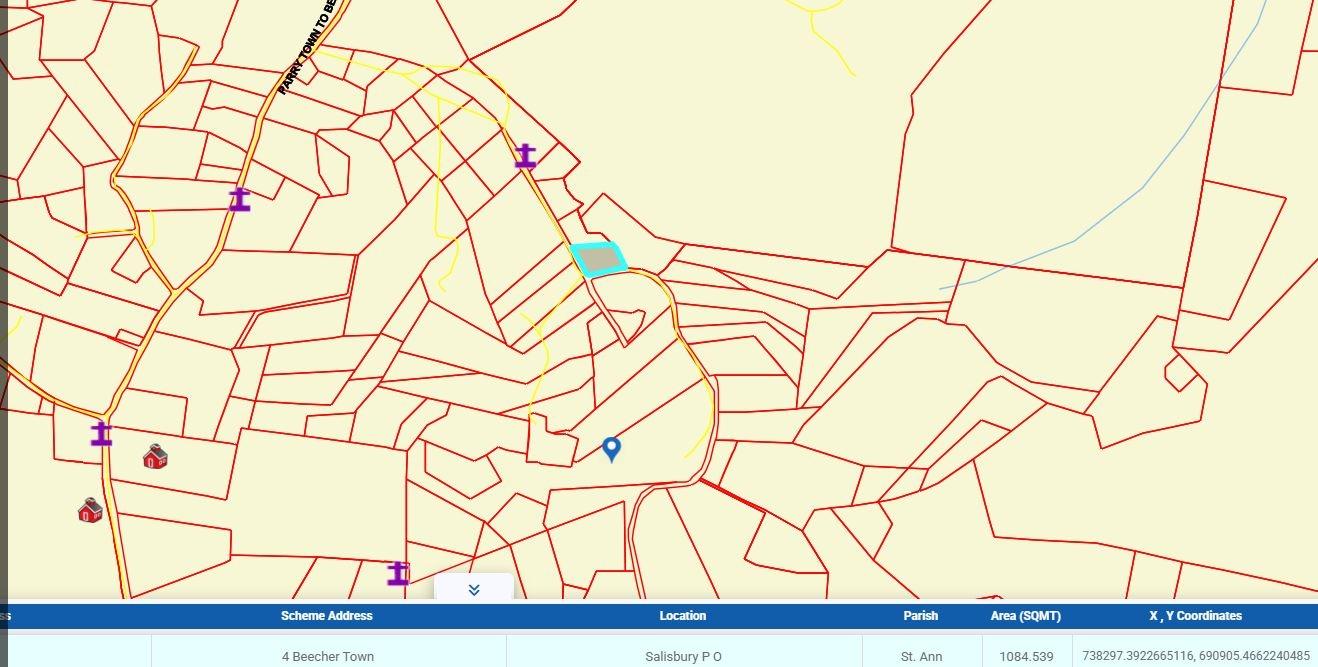Click red building icon right of purple marker
This screenshot has width=1318, height=667.
click(x=155, y=457)
